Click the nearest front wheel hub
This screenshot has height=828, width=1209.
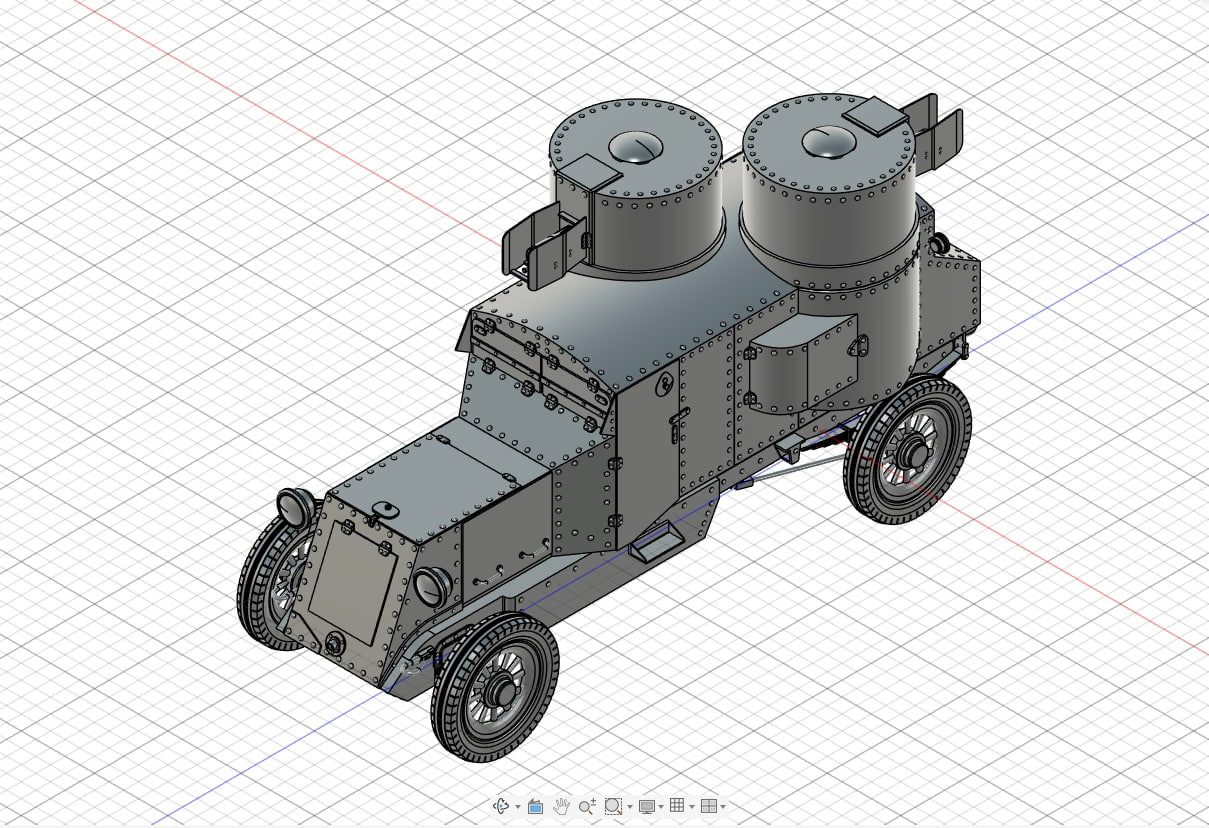click(x=497, y=688)
